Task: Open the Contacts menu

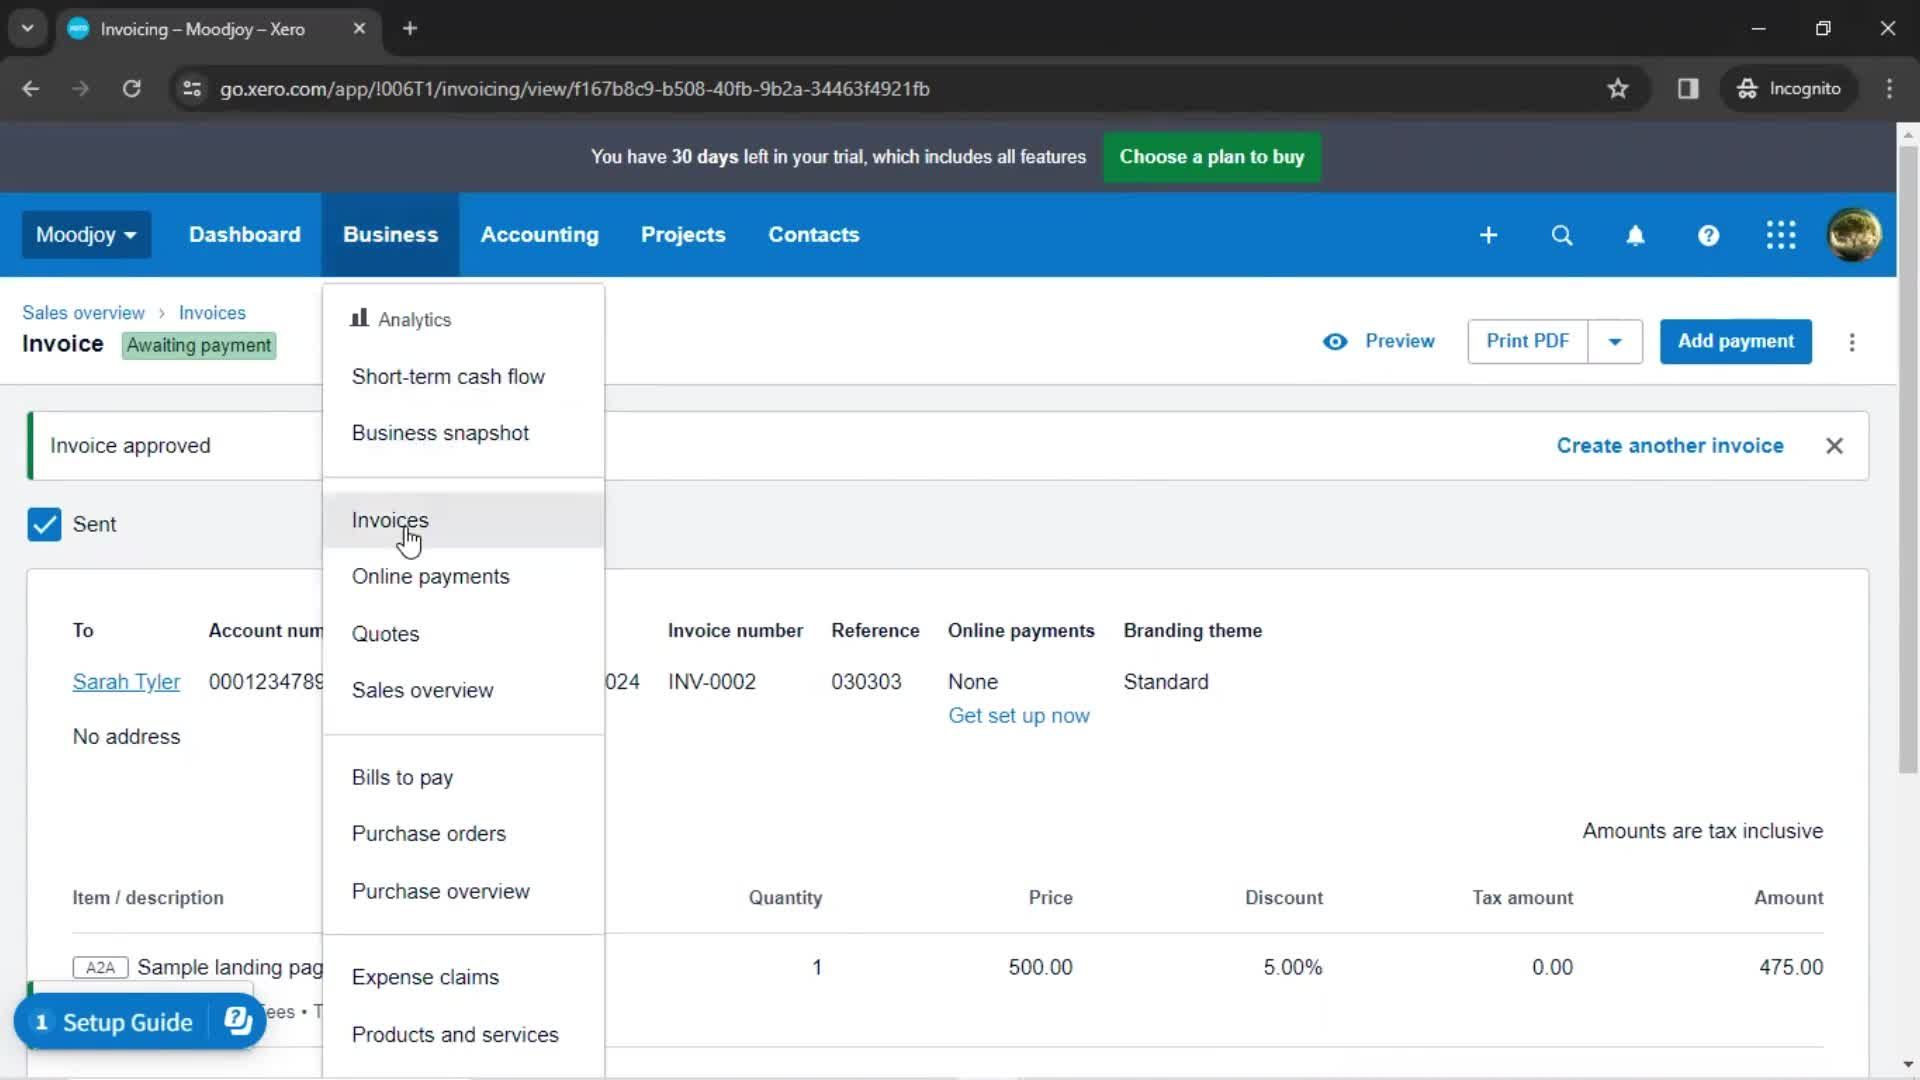Action: [x=813, y=235]
